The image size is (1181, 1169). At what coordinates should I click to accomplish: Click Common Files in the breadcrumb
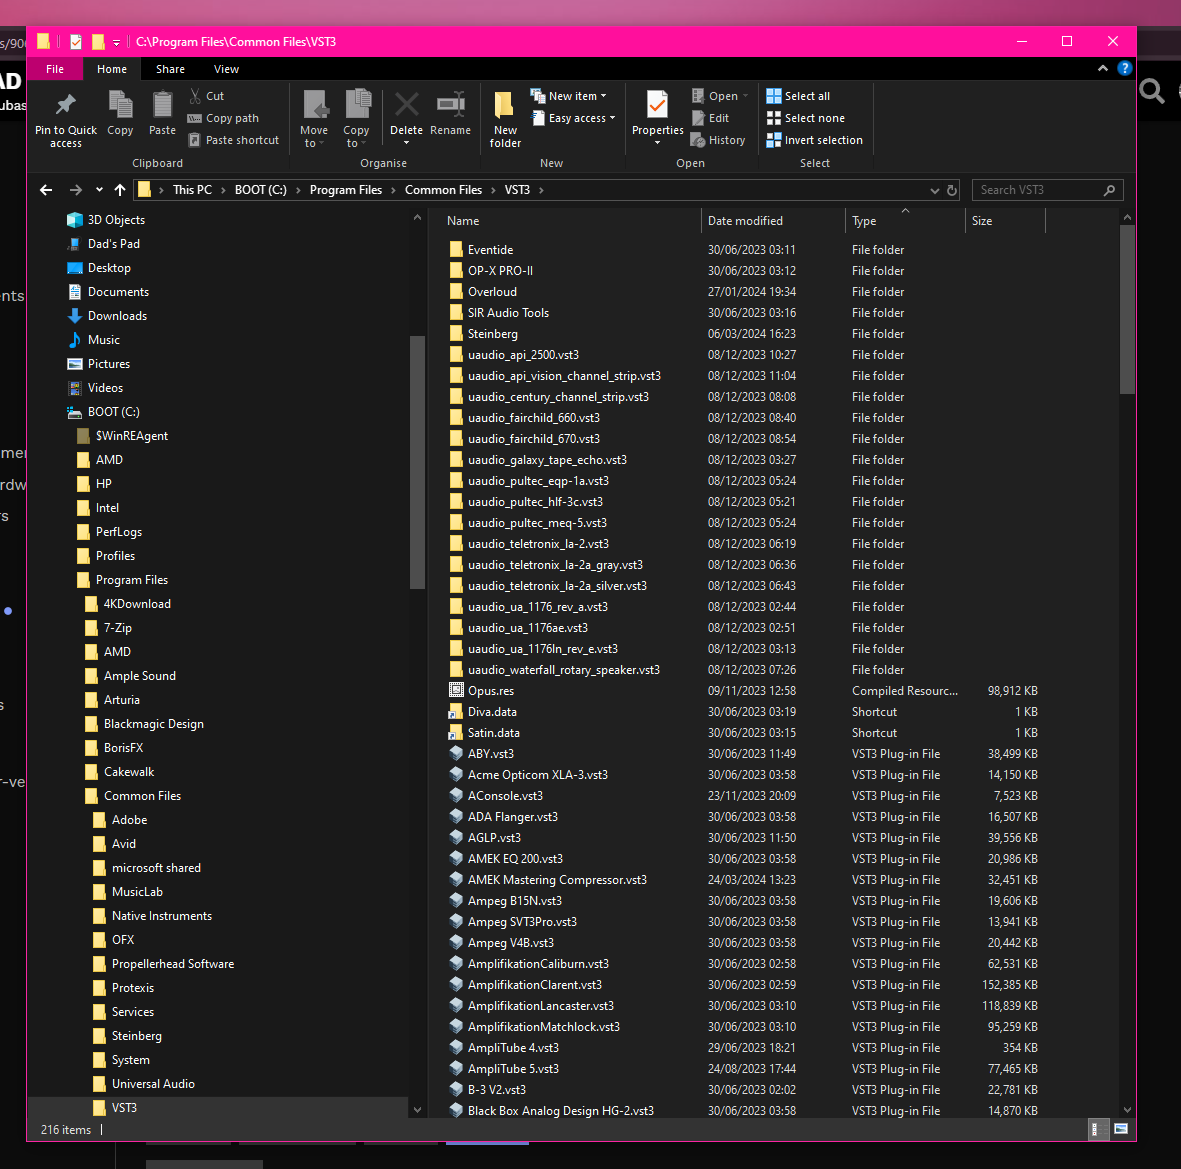tap(443, 190)
